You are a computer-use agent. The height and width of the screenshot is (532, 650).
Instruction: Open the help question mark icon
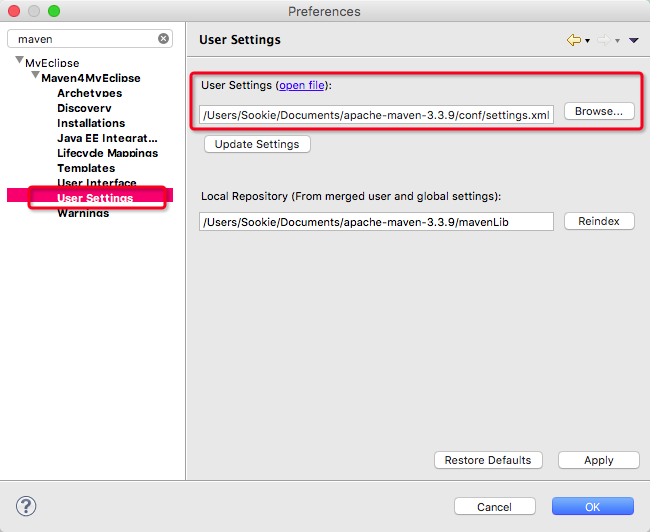point(27,506)
